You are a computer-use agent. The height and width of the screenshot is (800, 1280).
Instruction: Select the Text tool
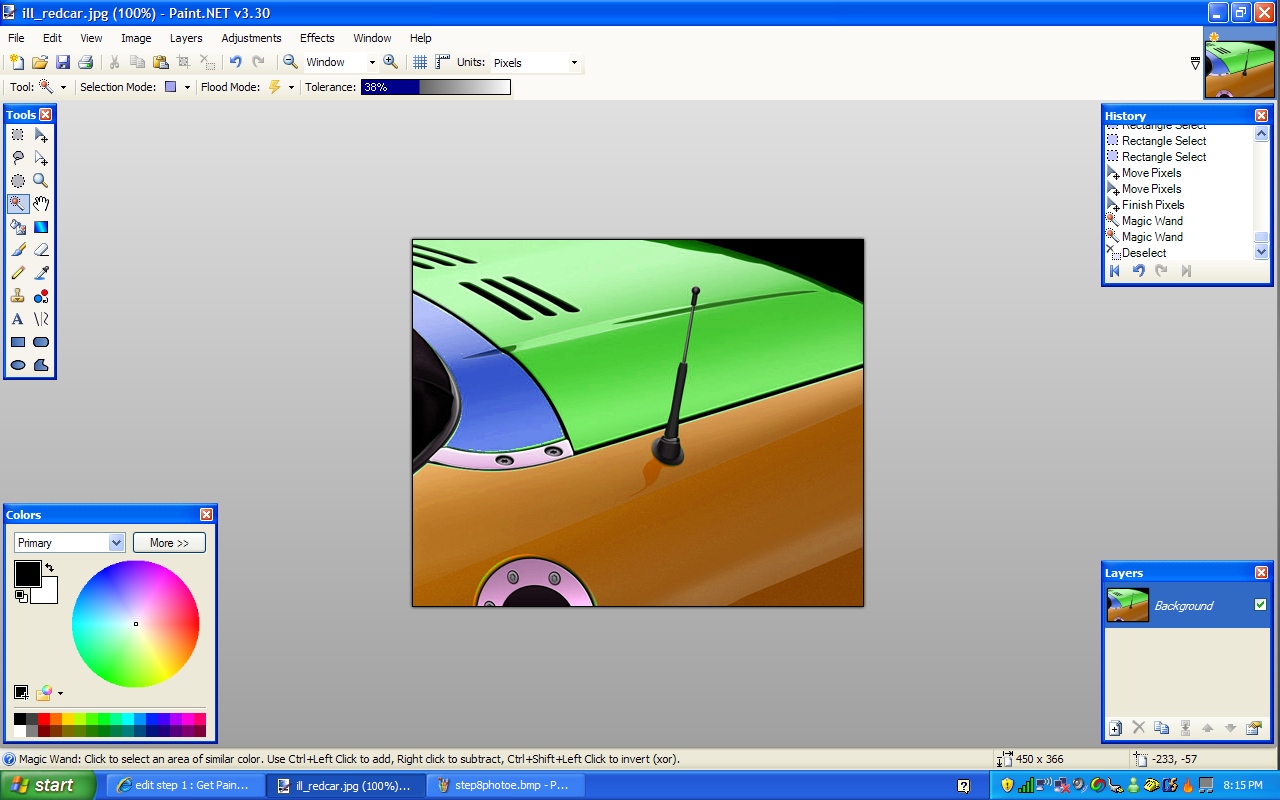point(17,319)
